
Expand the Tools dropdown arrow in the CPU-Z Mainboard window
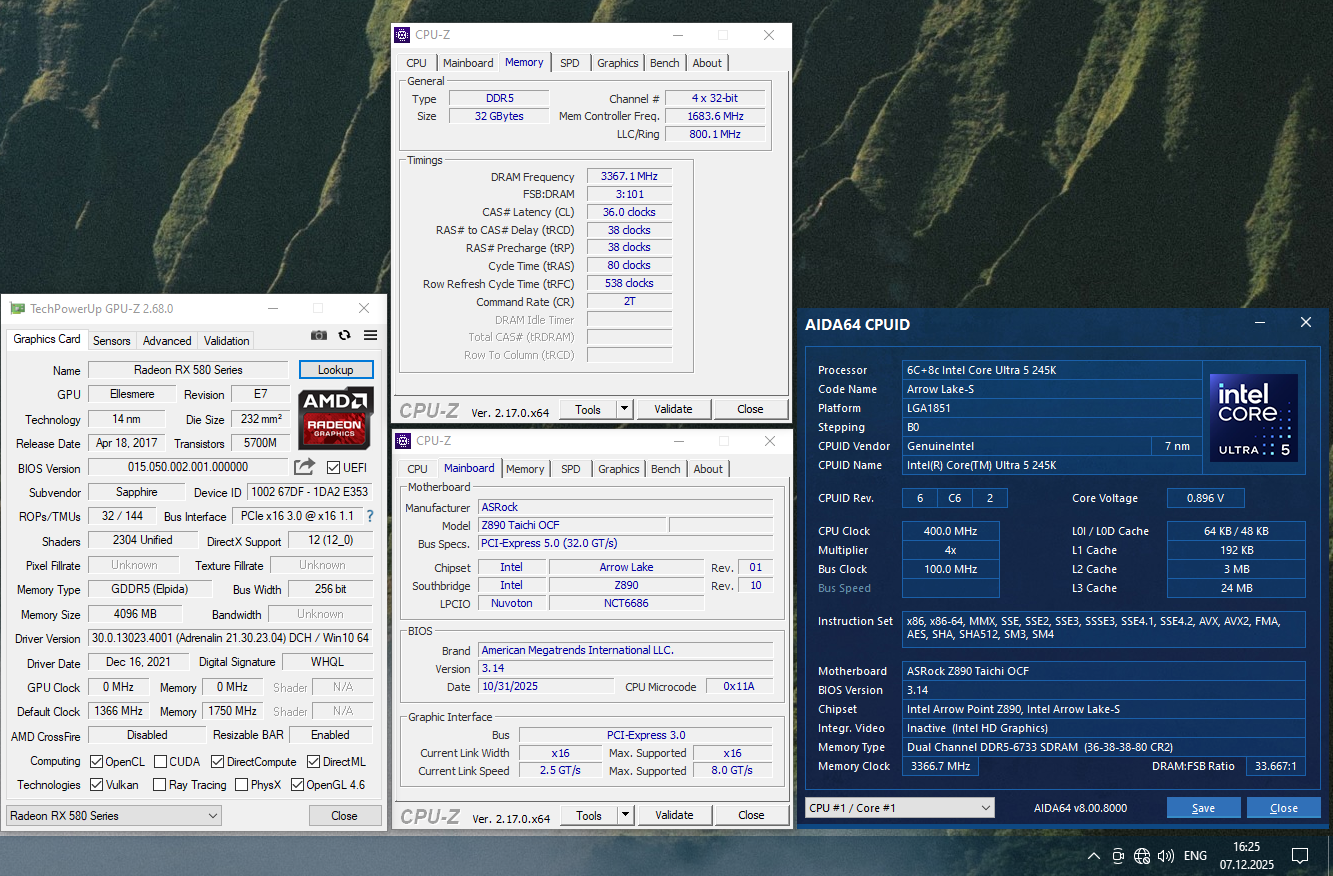(x=625, y=815)
